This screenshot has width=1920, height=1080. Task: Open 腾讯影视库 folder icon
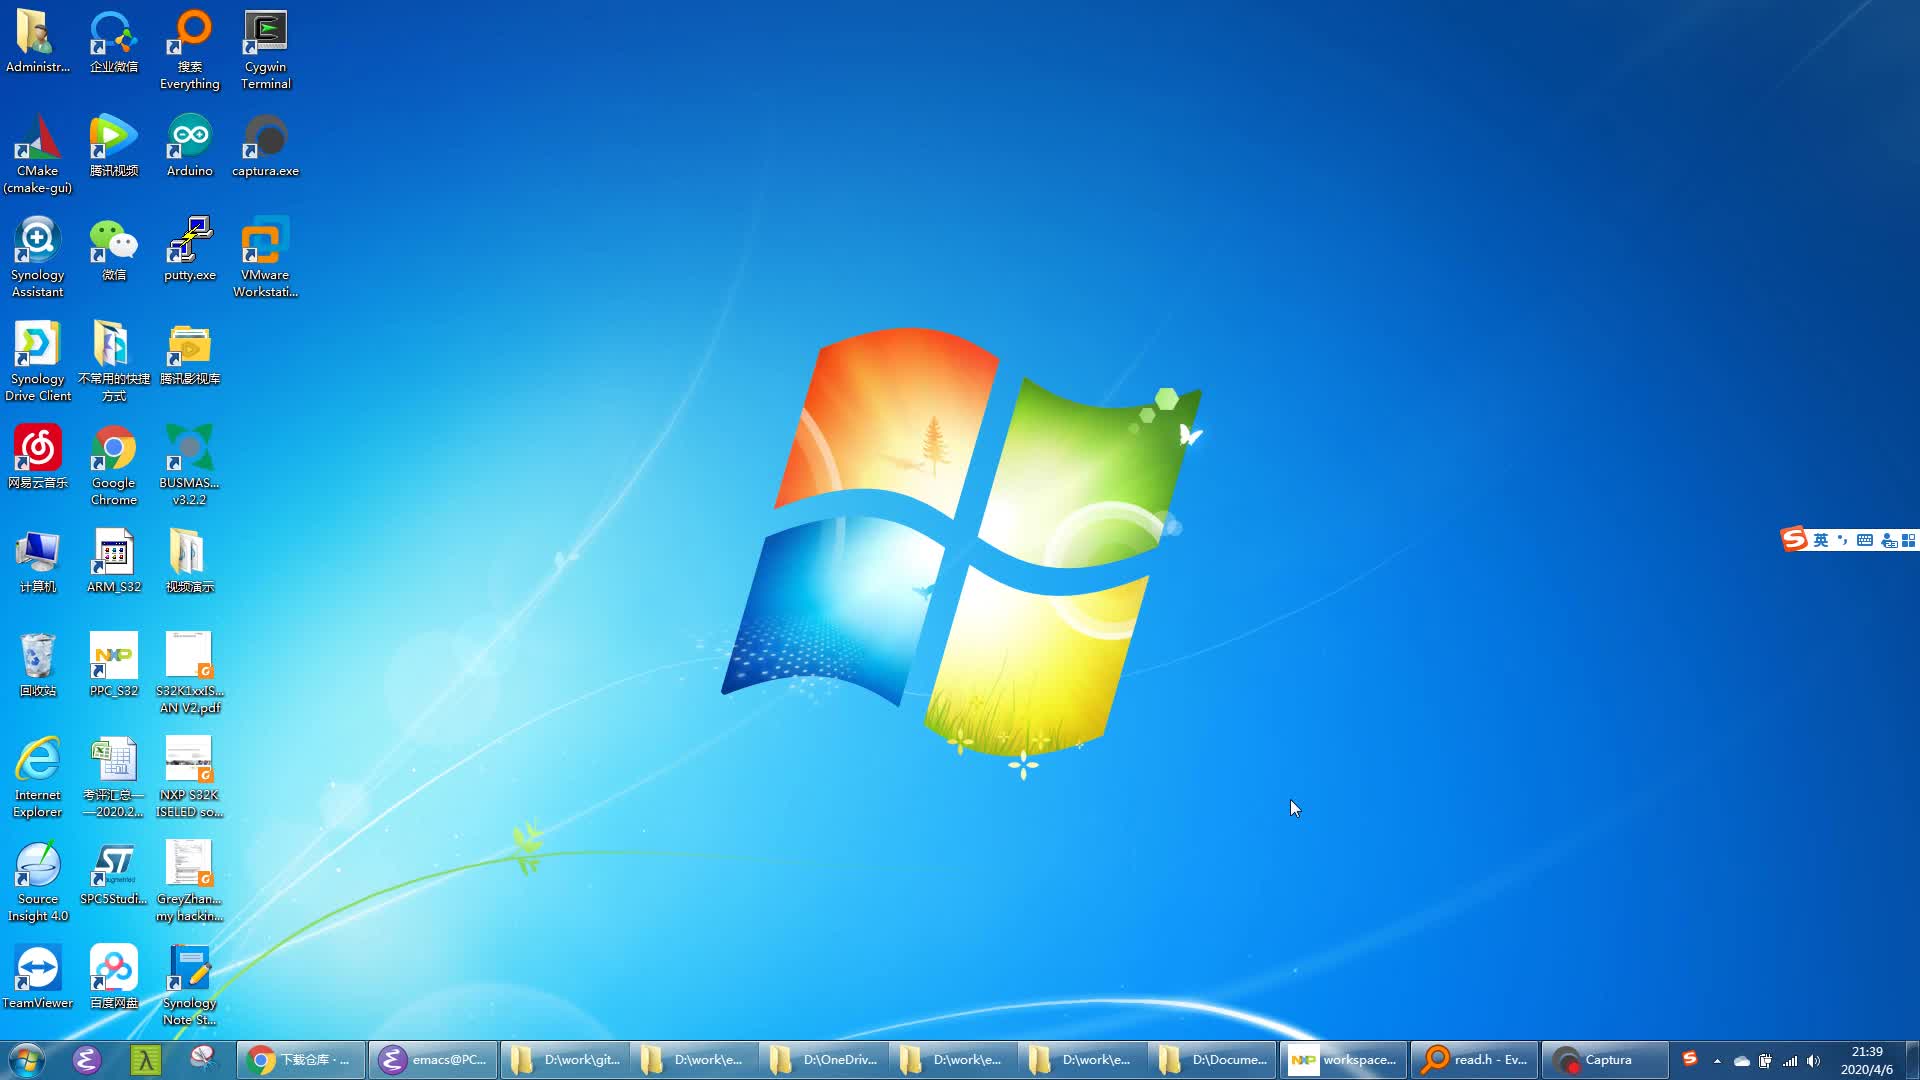point(190,354)
